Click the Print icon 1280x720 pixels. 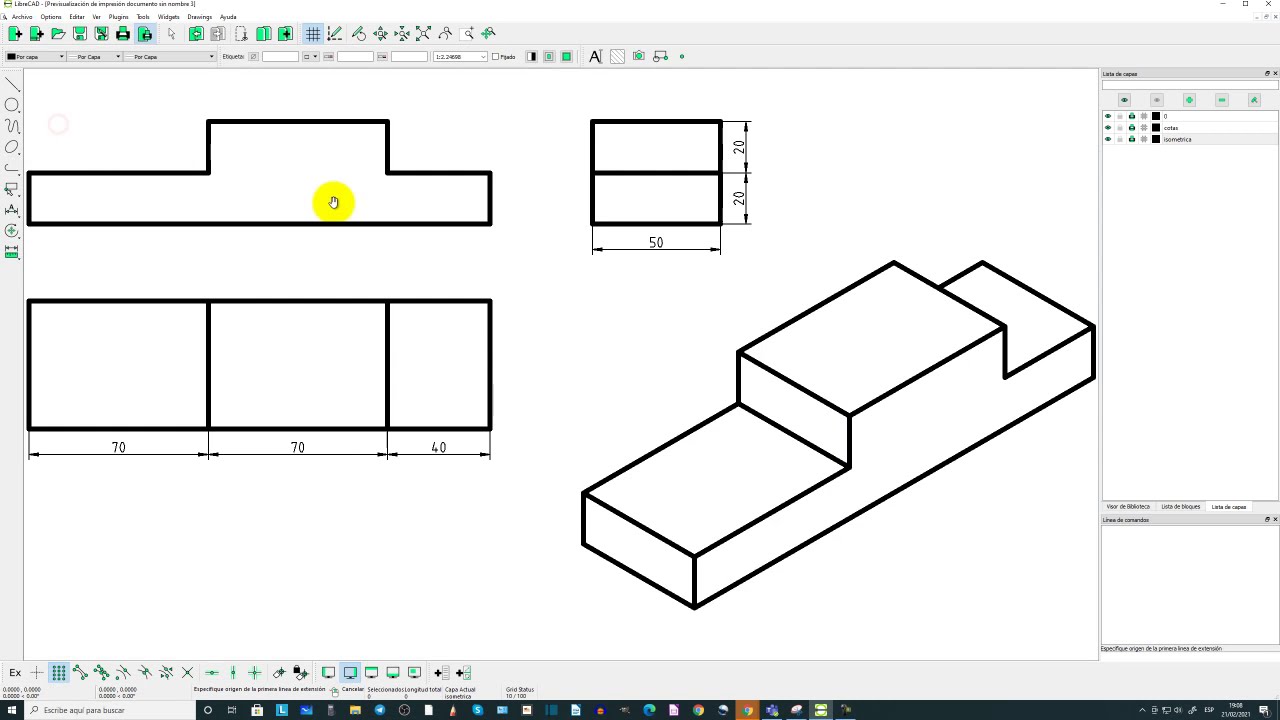tap(123, 34)
